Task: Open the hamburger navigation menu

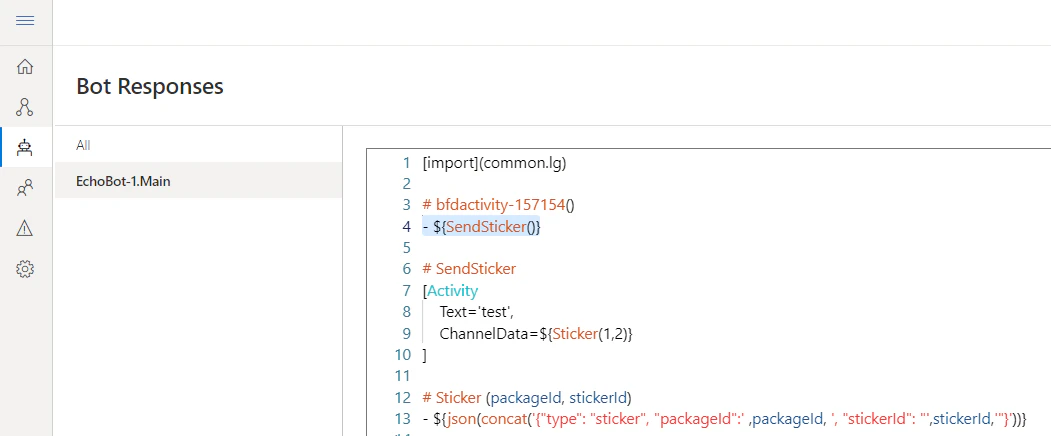Action: [25, 21]
